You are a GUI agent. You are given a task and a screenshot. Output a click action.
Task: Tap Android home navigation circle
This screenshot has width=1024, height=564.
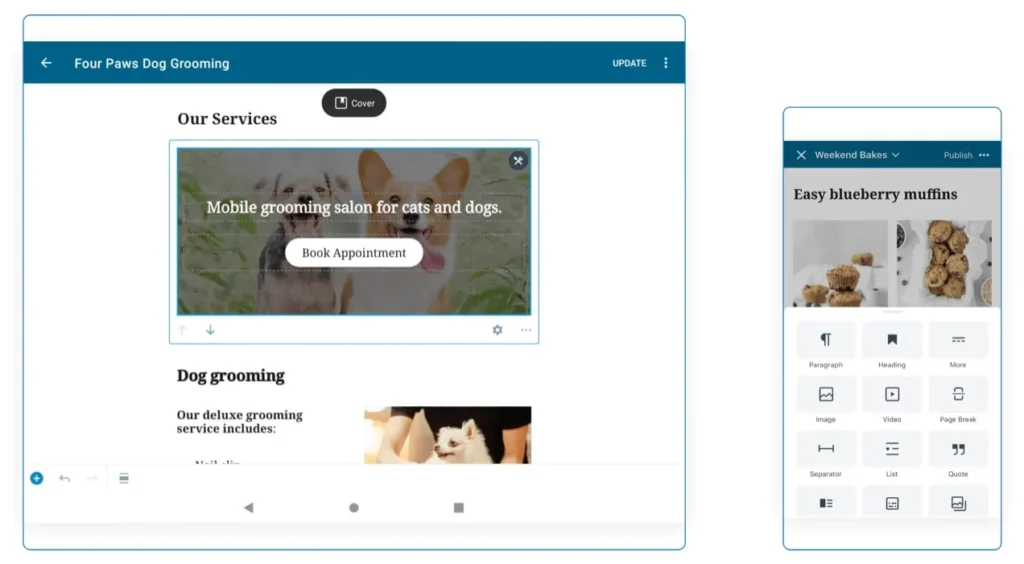[354, 508]
